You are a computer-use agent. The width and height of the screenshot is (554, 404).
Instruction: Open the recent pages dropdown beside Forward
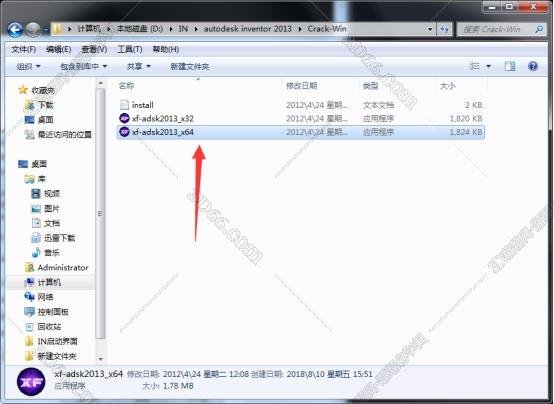tap(46, 30)
